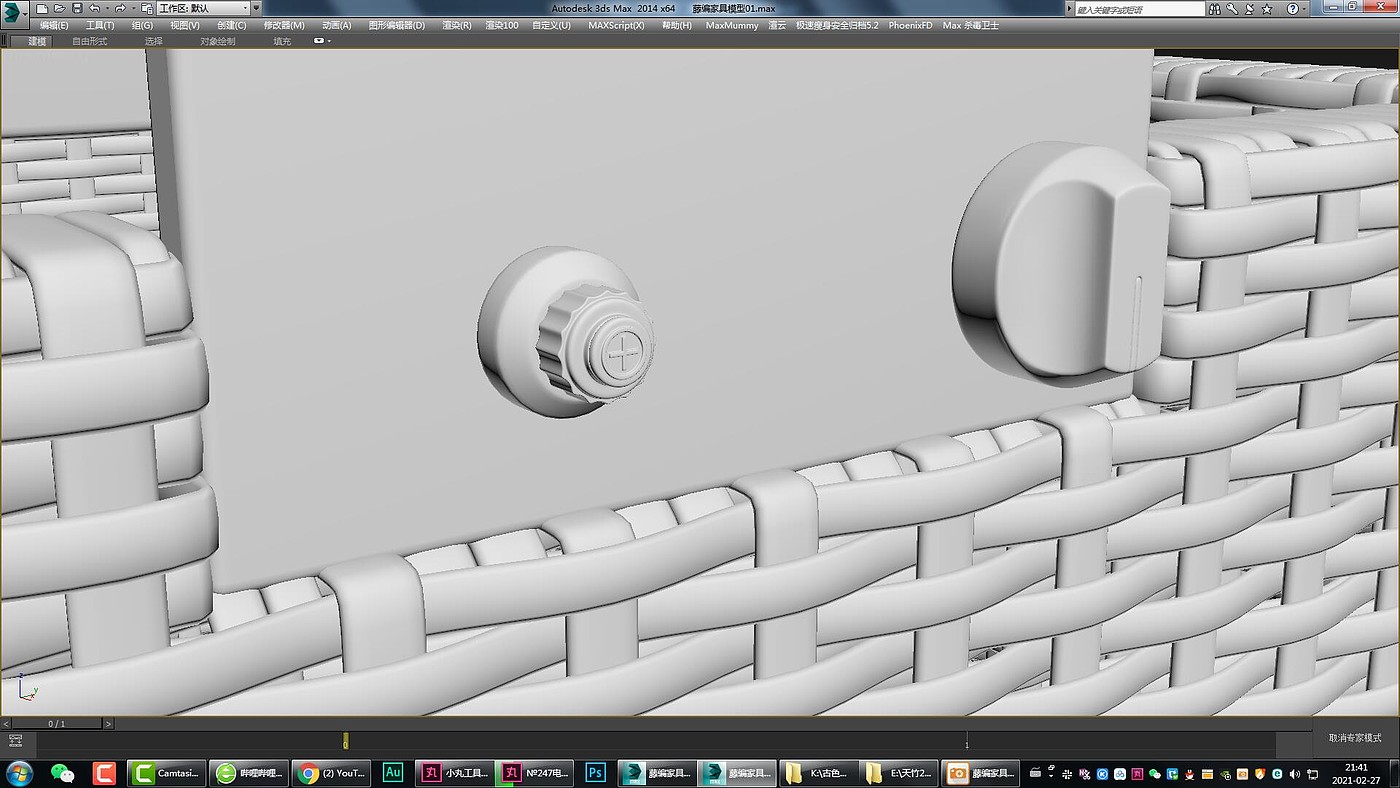Screen dimensions: 1400x788
Task: Expand the Undo history dropdown arrow
Action: coord(106,8)
